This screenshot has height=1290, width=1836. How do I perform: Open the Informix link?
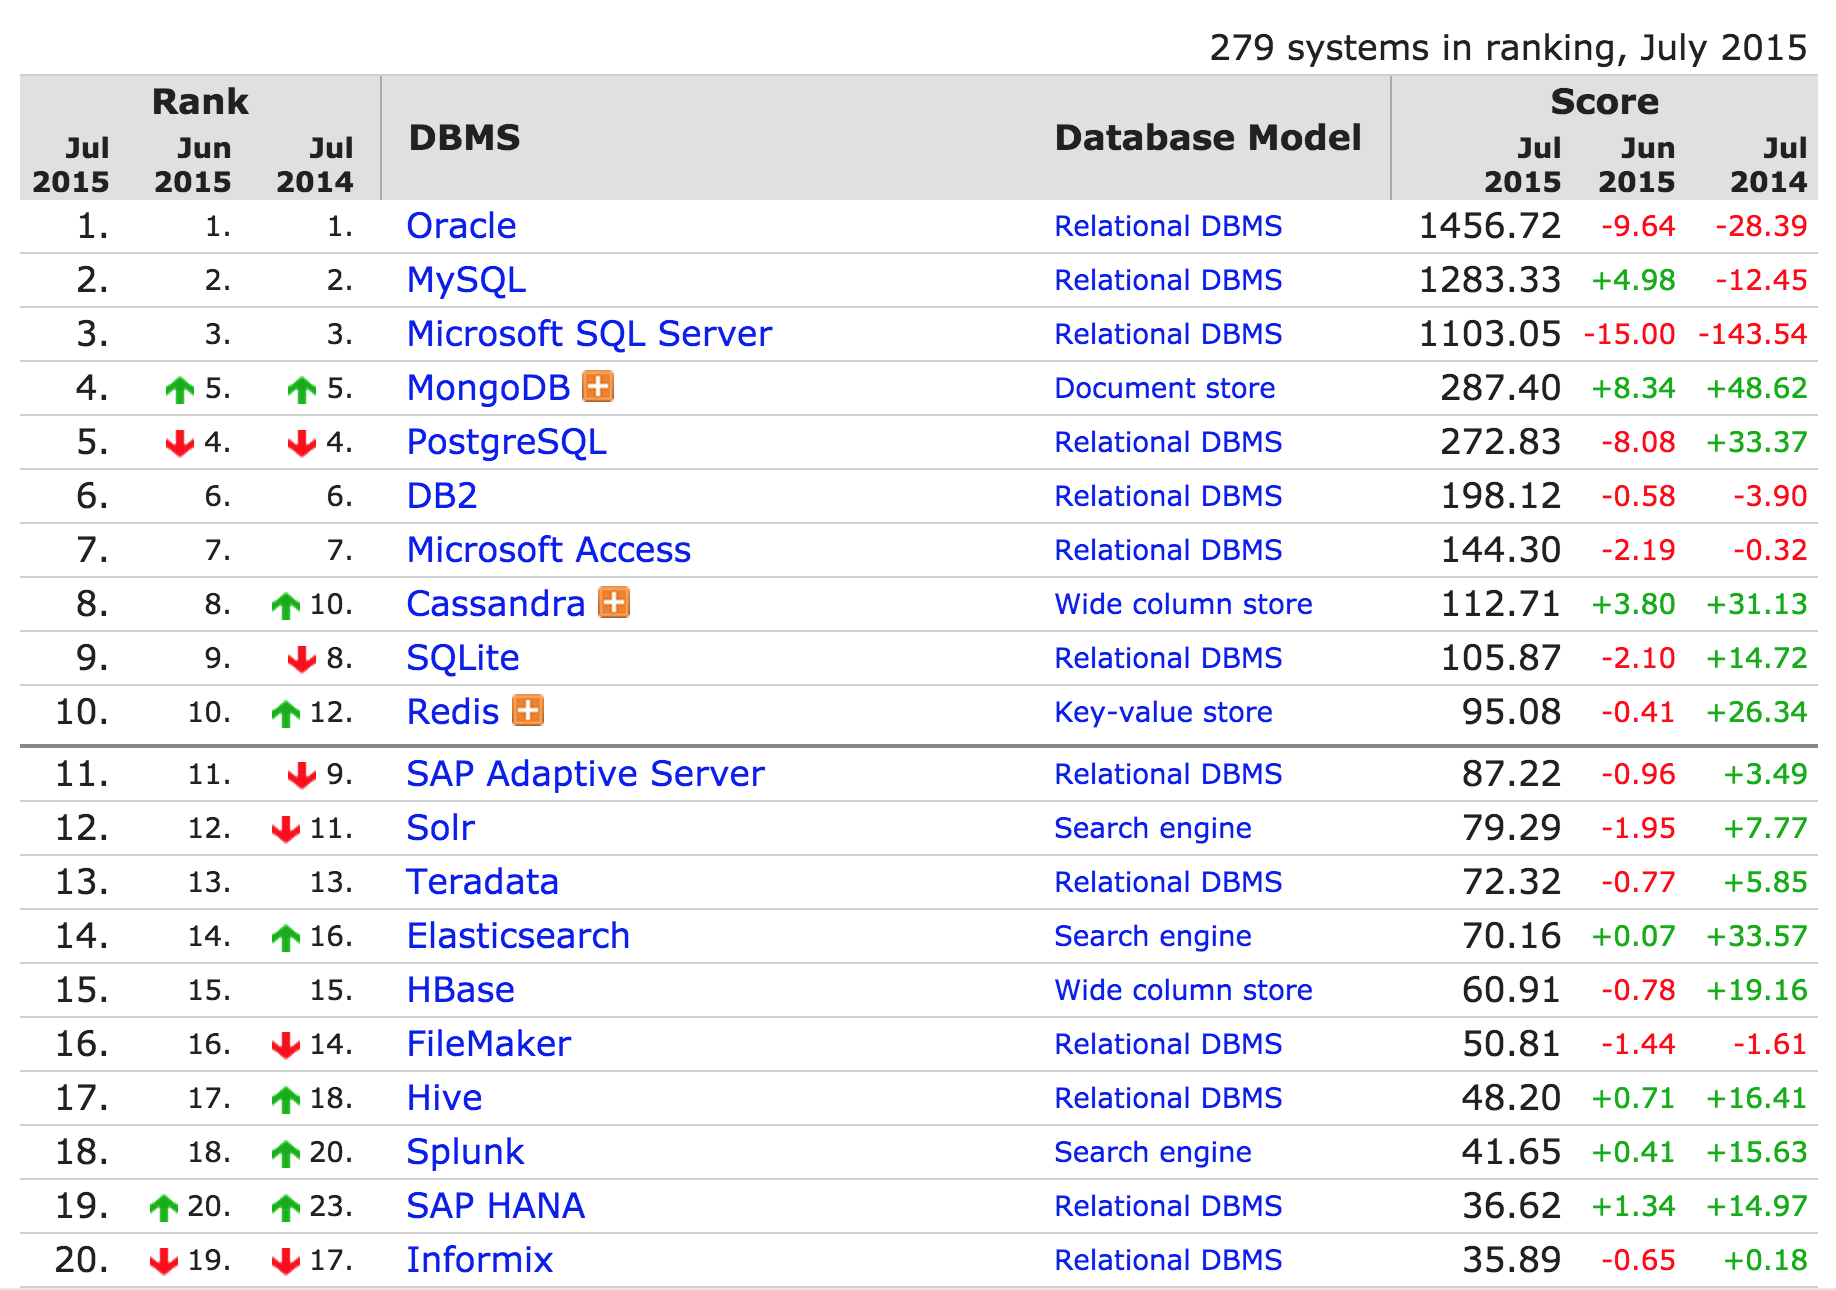[479, 1260]
